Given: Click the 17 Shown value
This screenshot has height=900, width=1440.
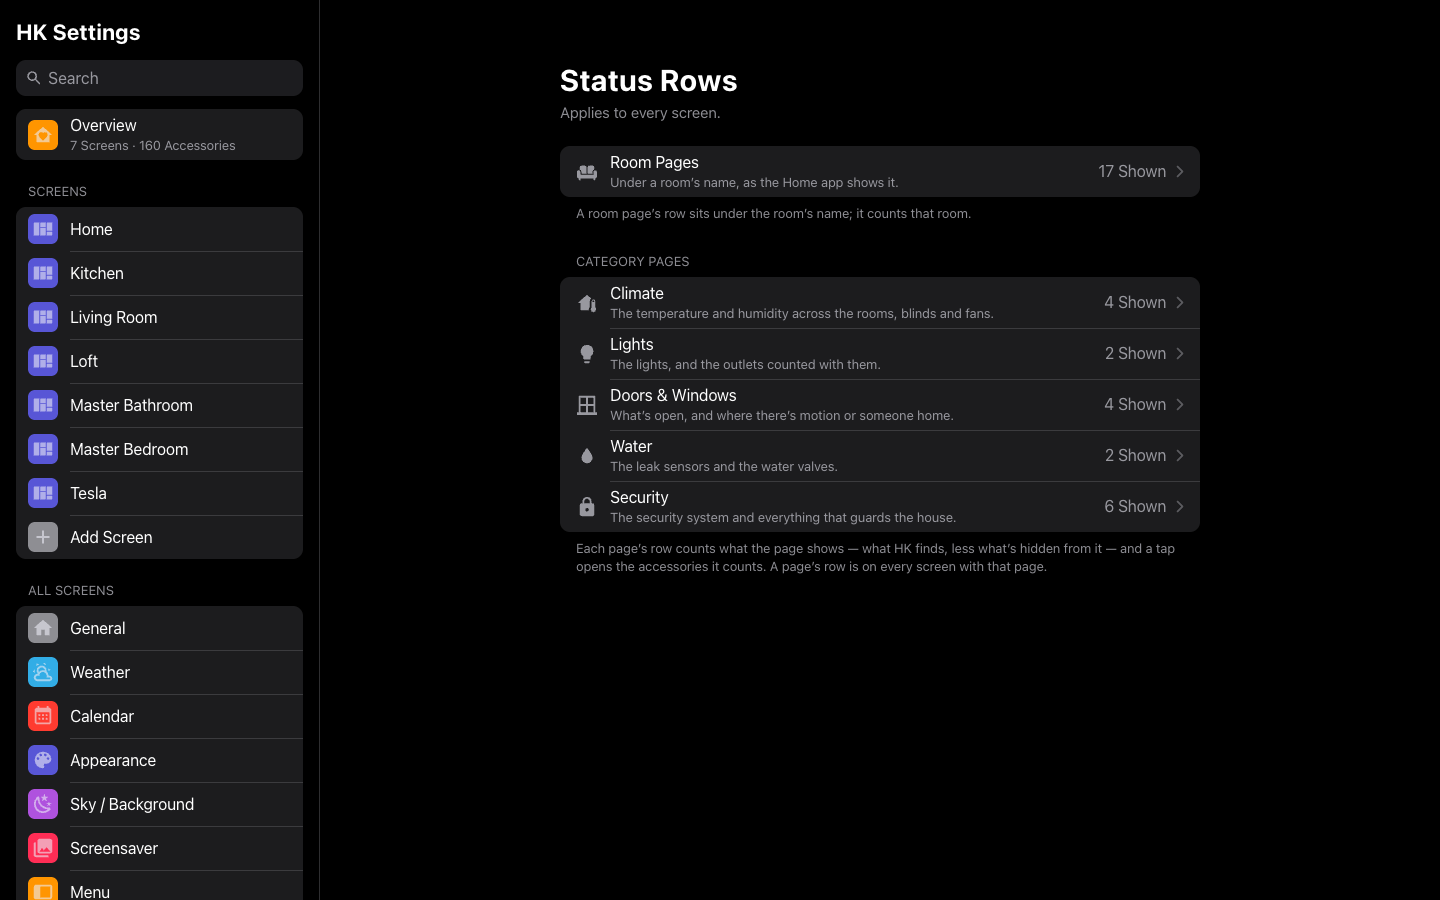Looking at the screenshot, I should point(1132,172).
